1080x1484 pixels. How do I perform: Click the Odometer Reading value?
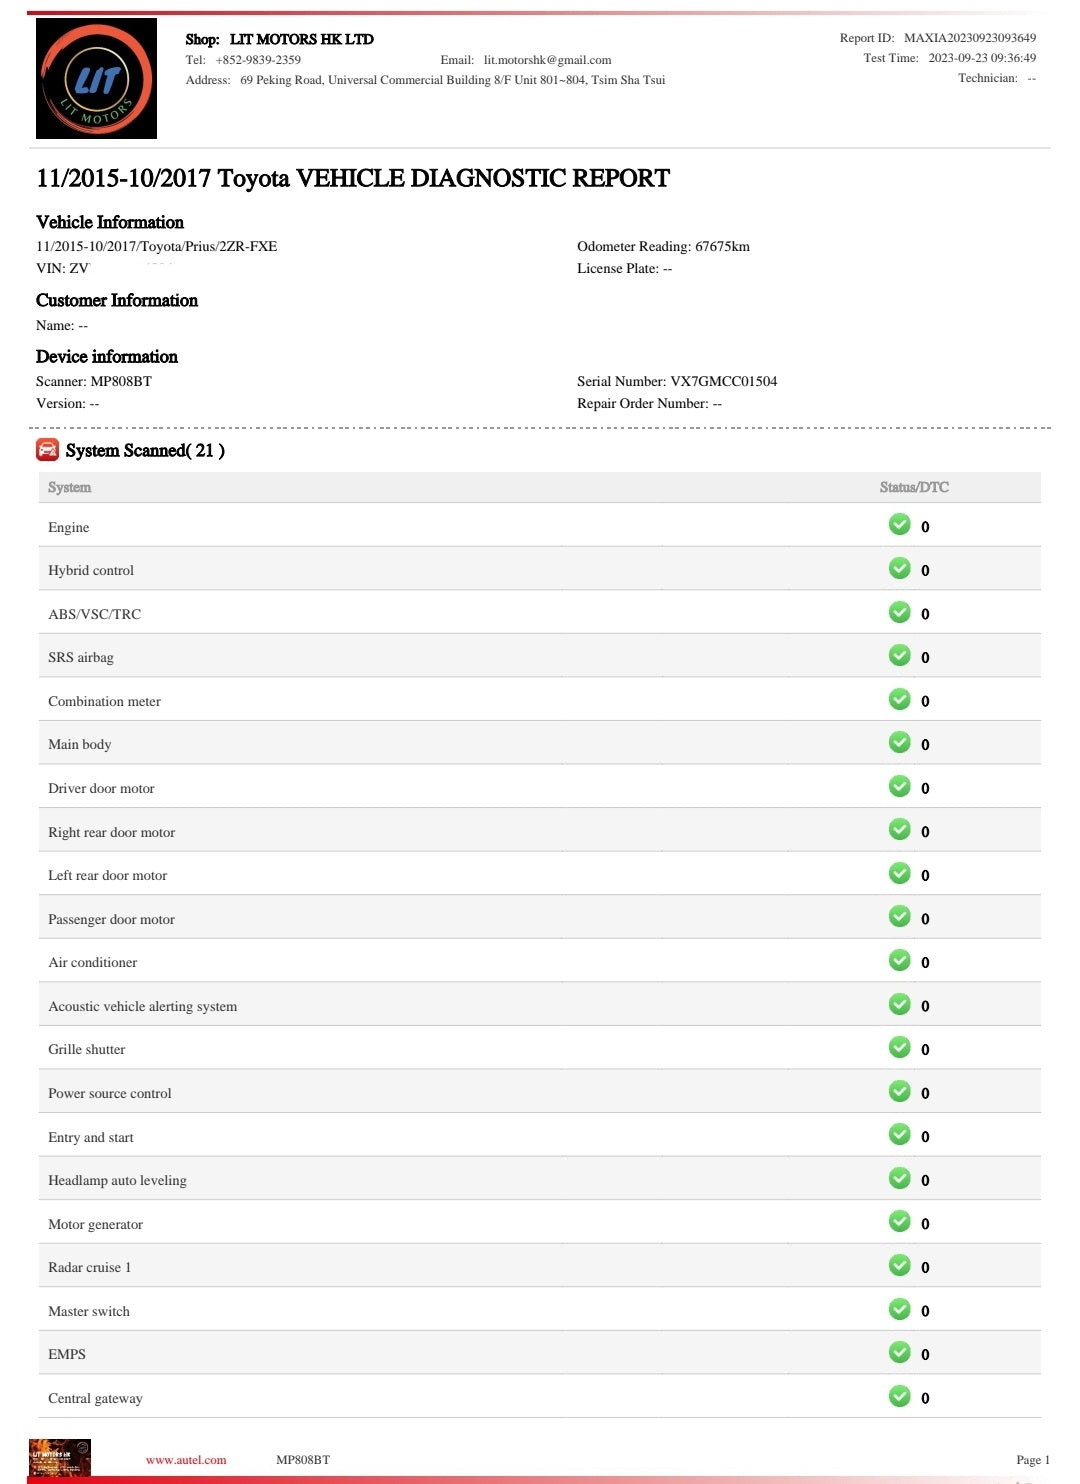(x=722, y=246)
